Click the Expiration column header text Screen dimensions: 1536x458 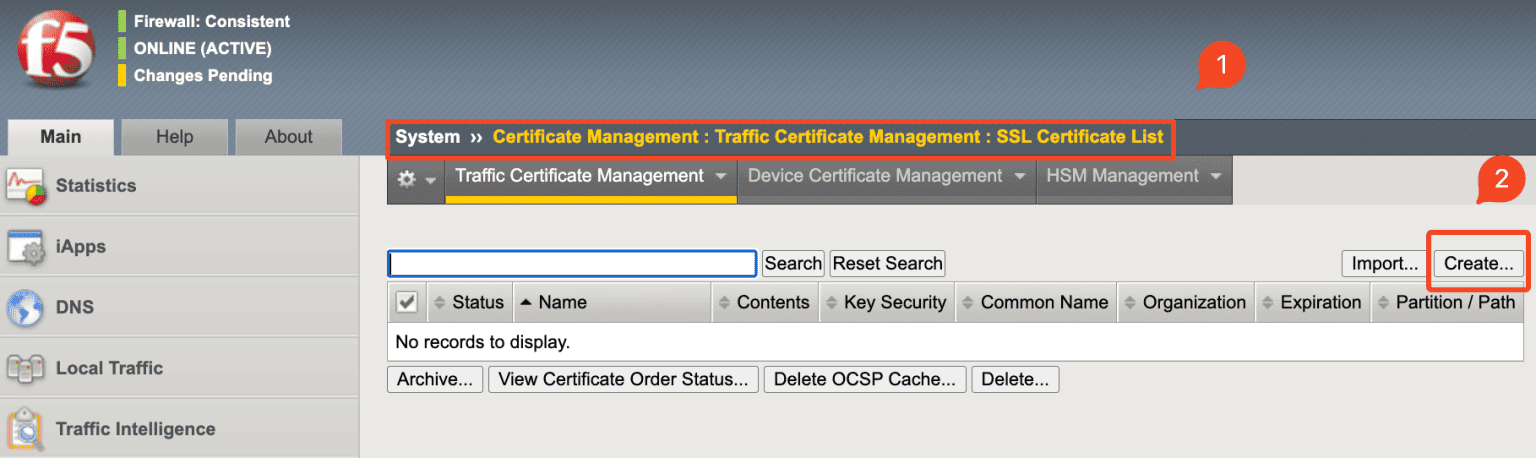click(1321, 302)
